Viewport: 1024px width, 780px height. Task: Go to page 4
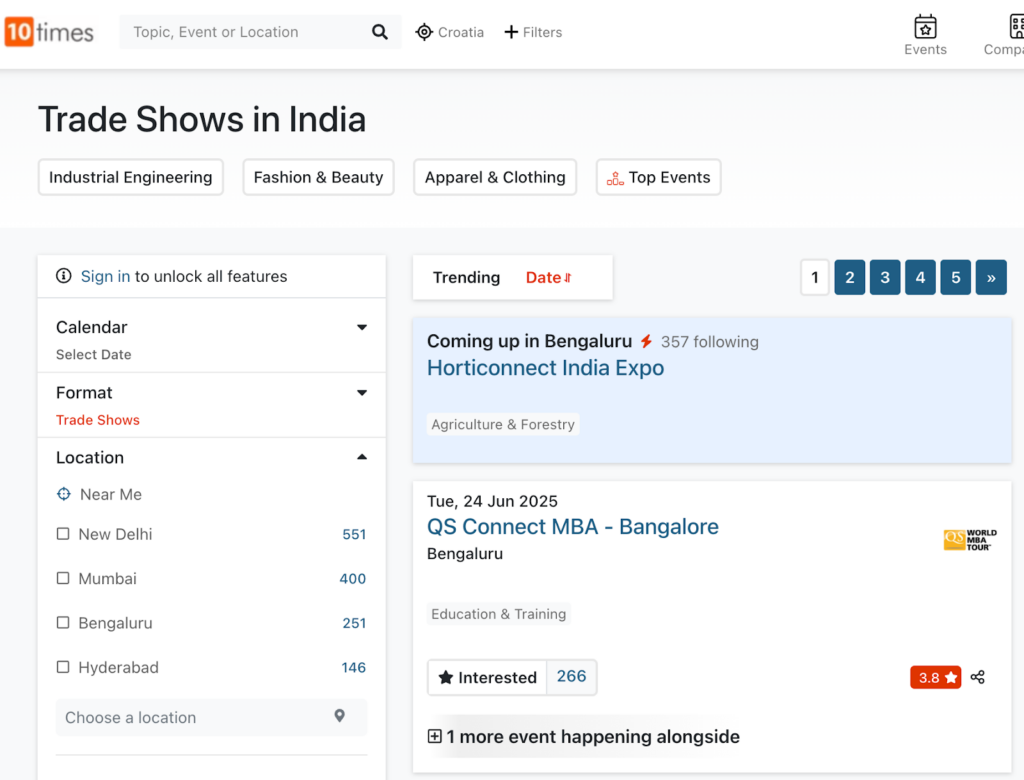pyautogui.click(x=920, y=278)
